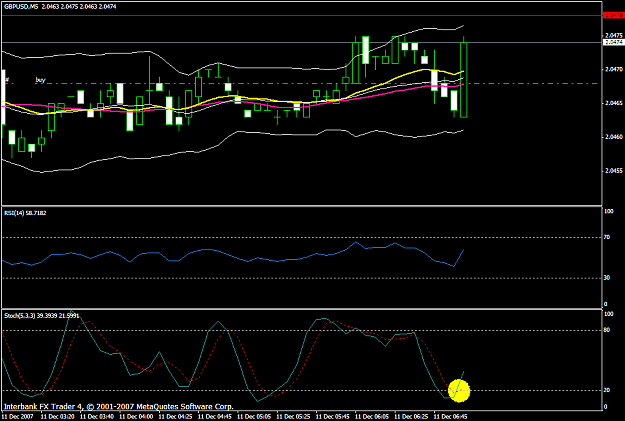Click the white 2.0474 current price box
Viewport: 625px width, 421px height.
click(x=614, y=42)
